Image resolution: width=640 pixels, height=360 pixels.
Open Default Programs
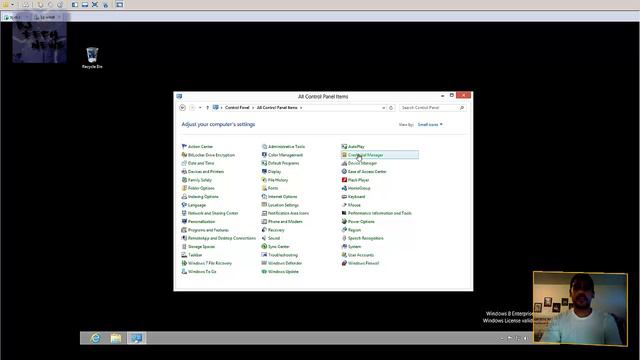[x=280, y=163]
